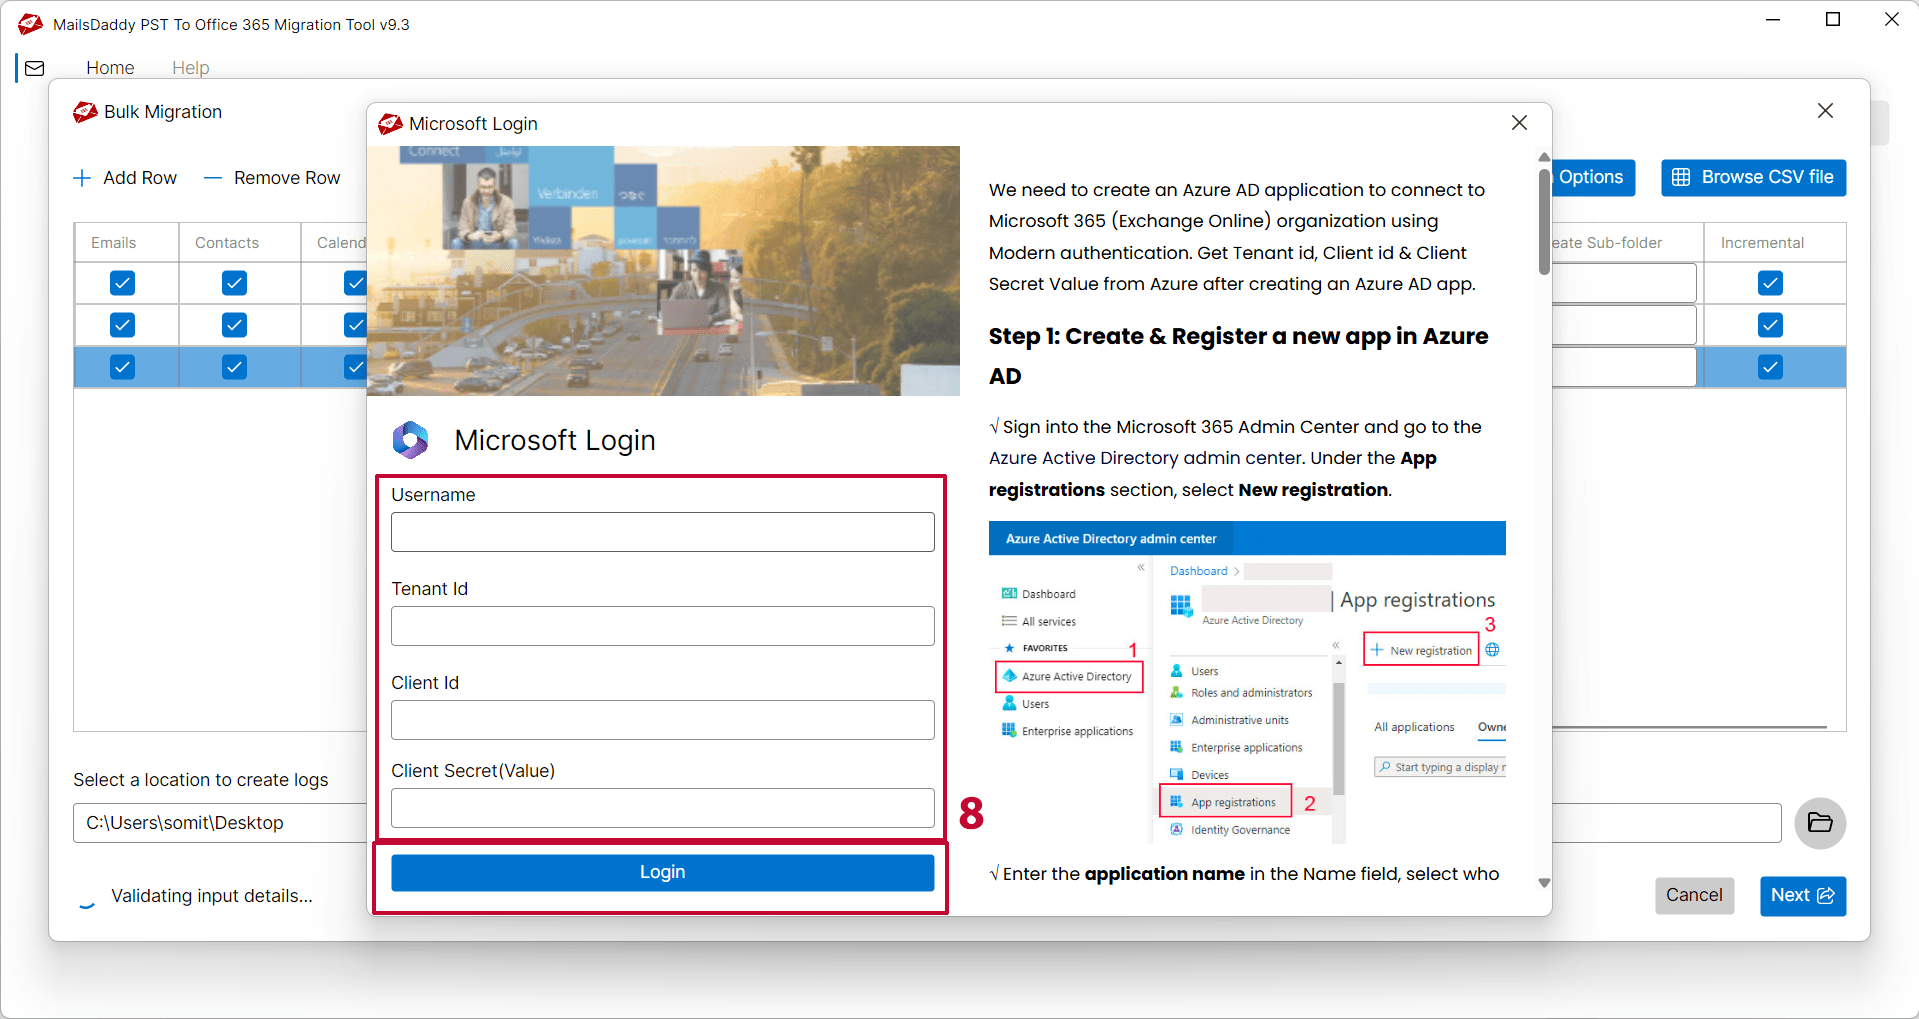This screenshot has height=1019, width=1919.
Task: Click the scroll-up arrow in the instructions panel
Action: [x=1543, y=157]
